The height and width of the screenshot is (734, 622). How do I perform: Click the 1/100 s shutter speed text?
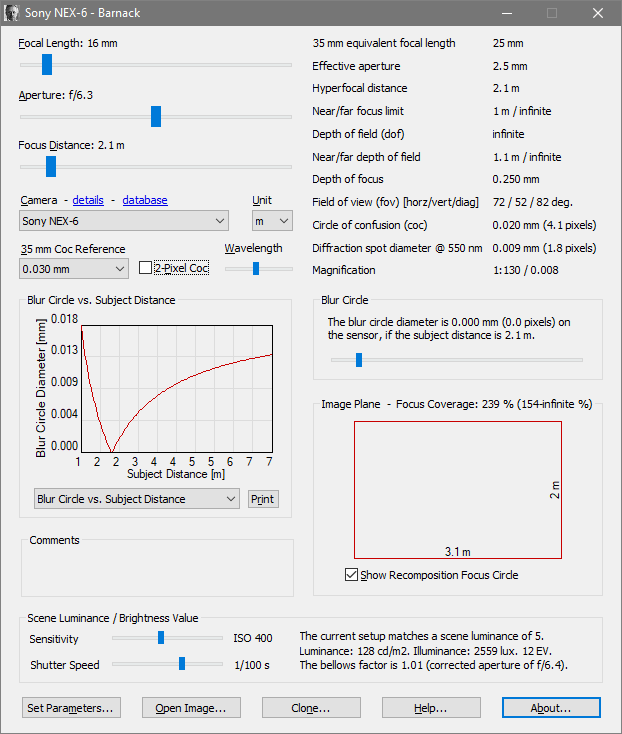(252, 665)
